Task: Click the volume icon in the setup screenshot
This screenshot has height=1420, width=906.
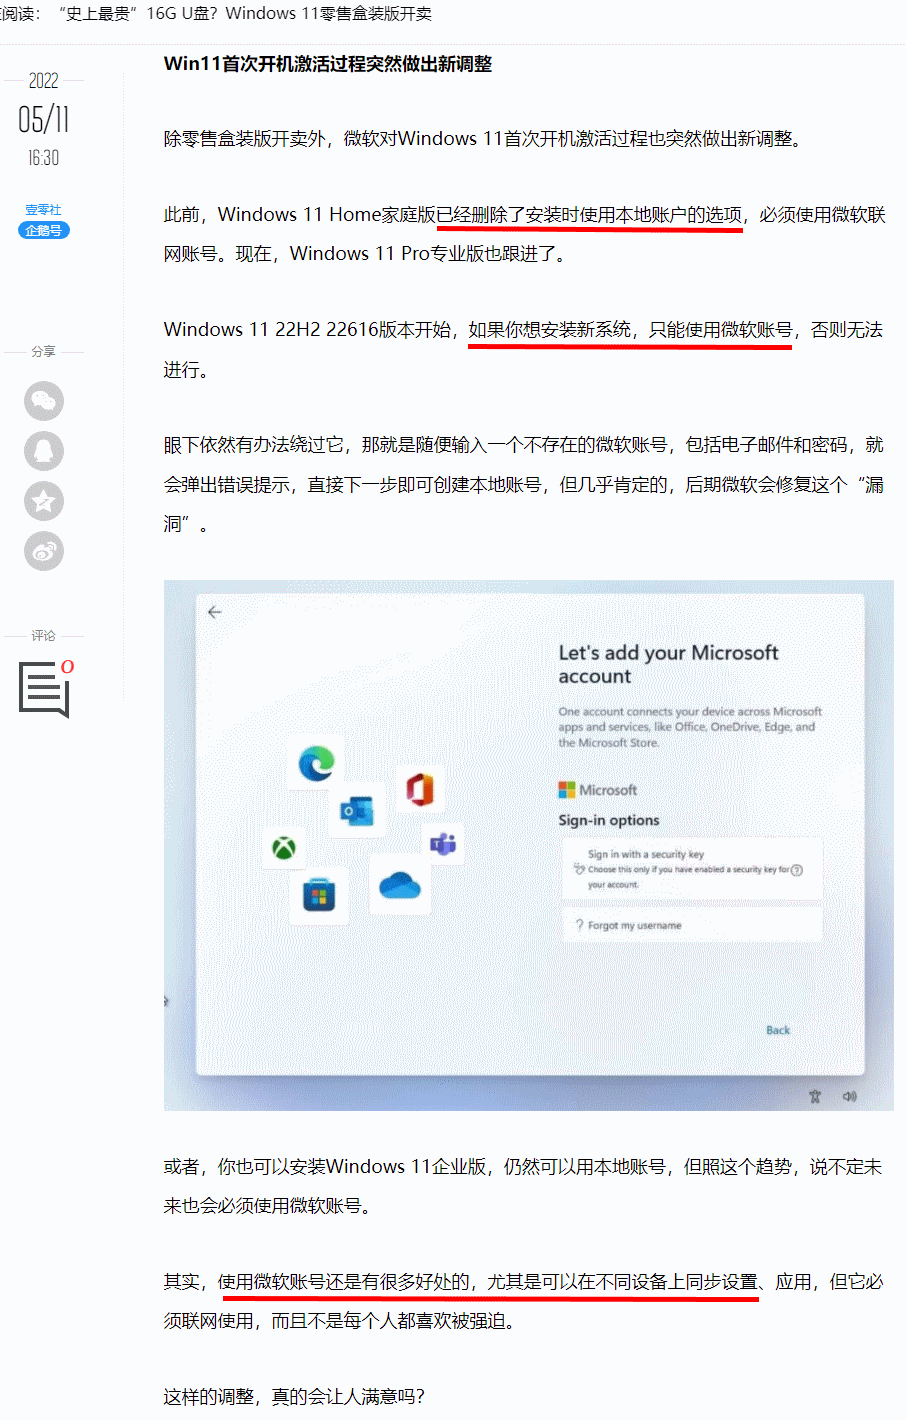Action: (850, 1097)
